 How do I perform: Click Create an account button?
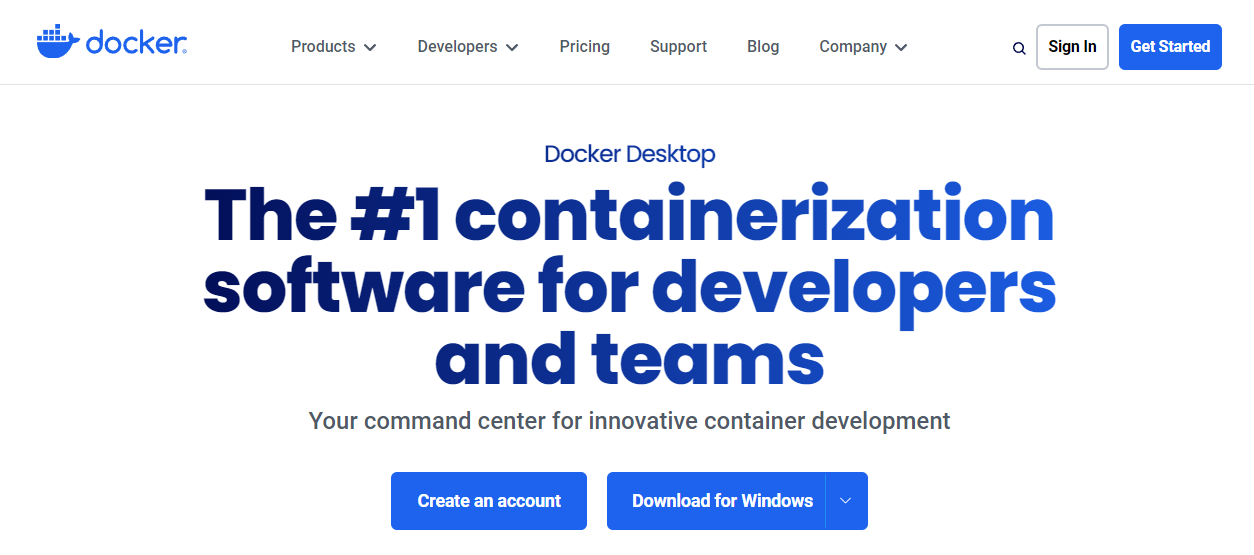pyautogui.click(x=489, y=501)
